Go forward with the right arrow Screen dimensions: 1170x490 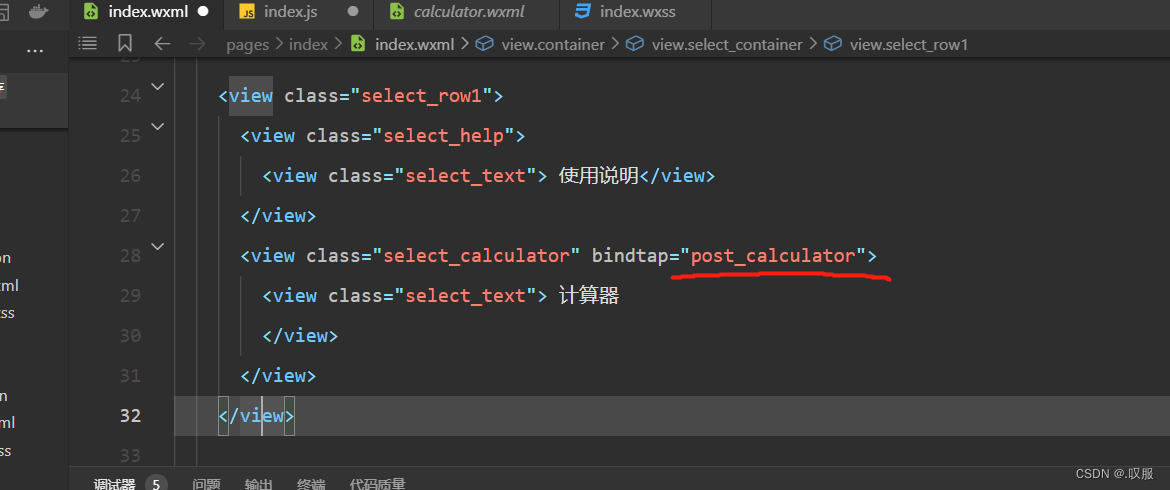click(198, 44)
